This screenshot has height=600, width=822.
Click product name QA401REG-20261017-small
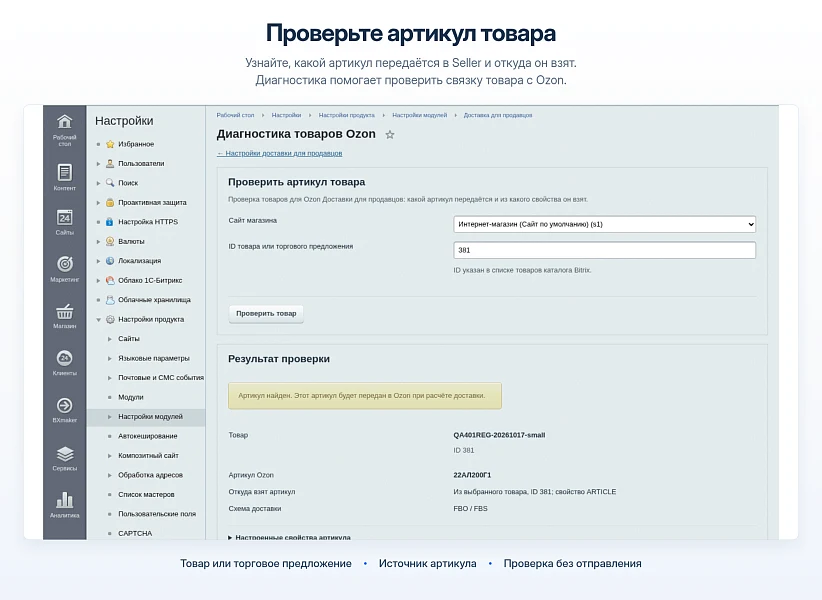point(499,435)
